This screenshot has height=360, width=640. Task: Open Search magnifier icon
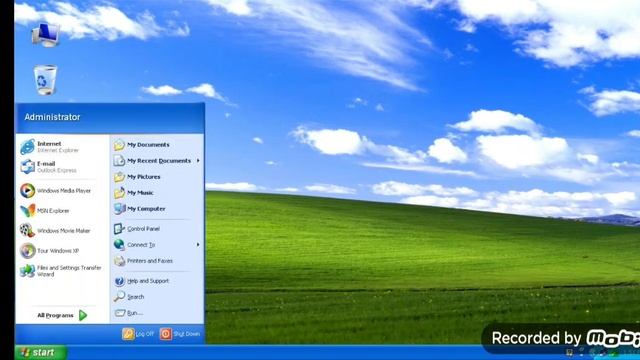[119, 297]
